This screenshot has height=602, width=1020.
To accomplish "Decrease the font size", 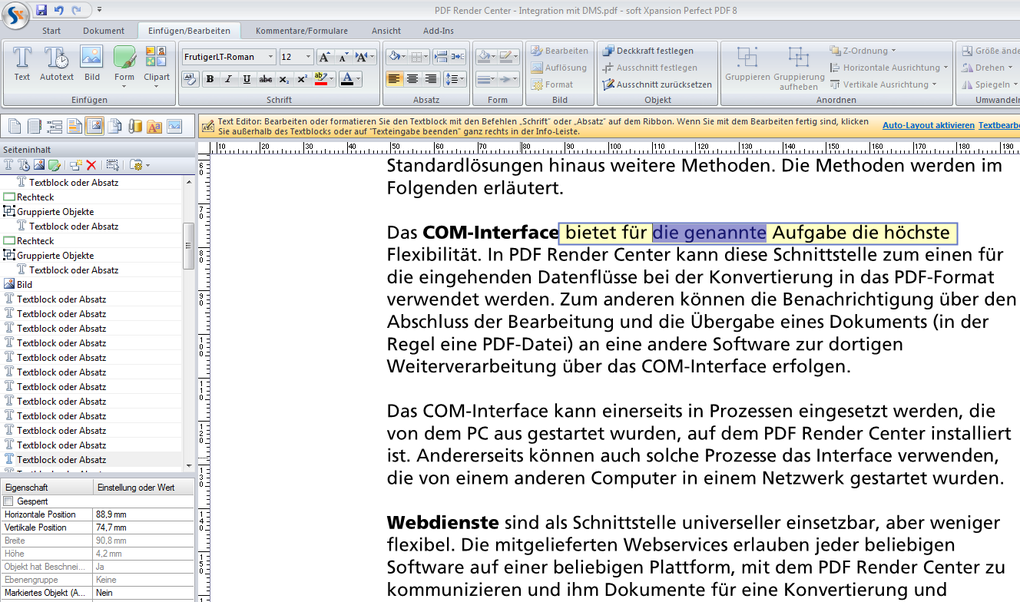I will [342, 57].
